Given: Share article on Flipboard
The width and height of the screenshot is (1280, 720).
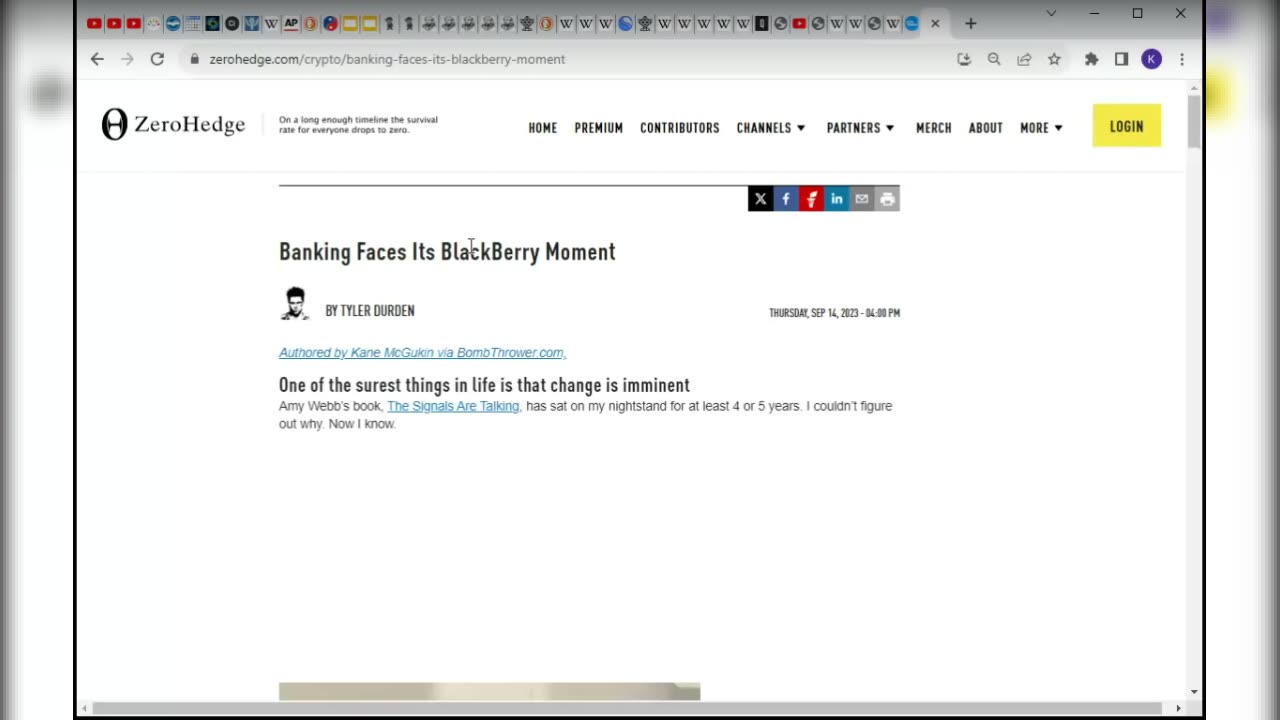Looking at the screenshot, I should (x=811, y=199).
